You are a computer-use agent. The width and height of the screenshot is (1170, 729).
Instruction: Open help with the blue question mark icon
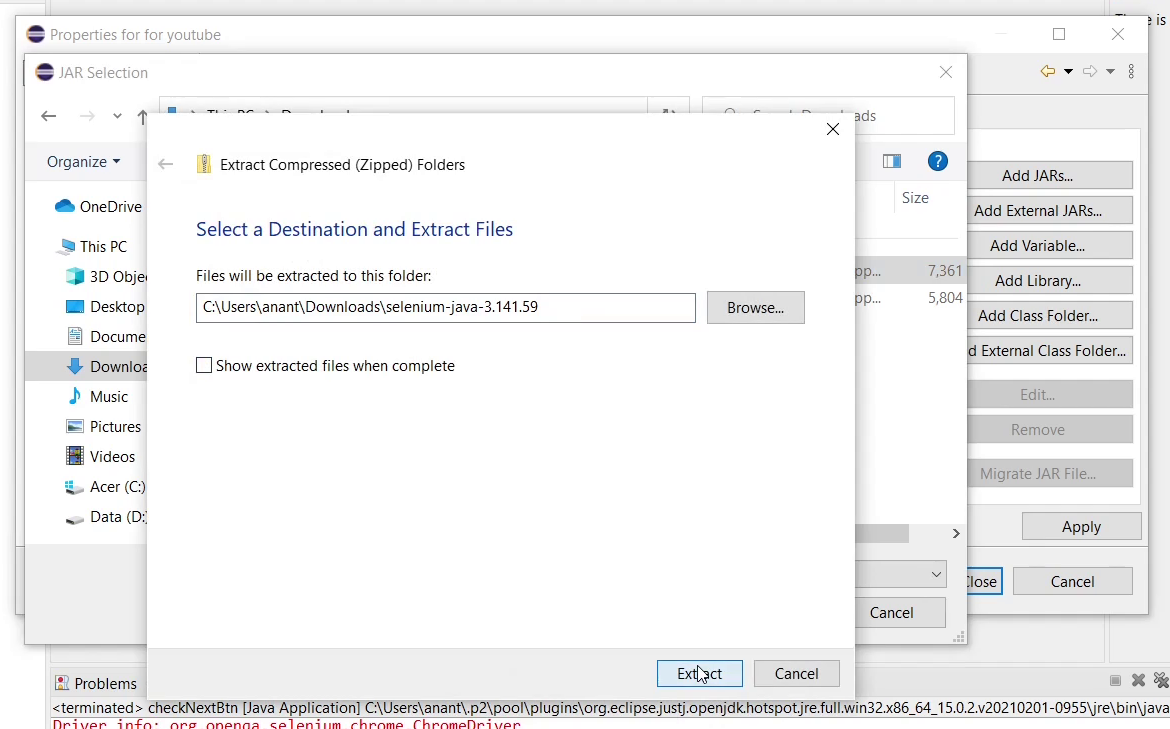(x=938, y=161)
